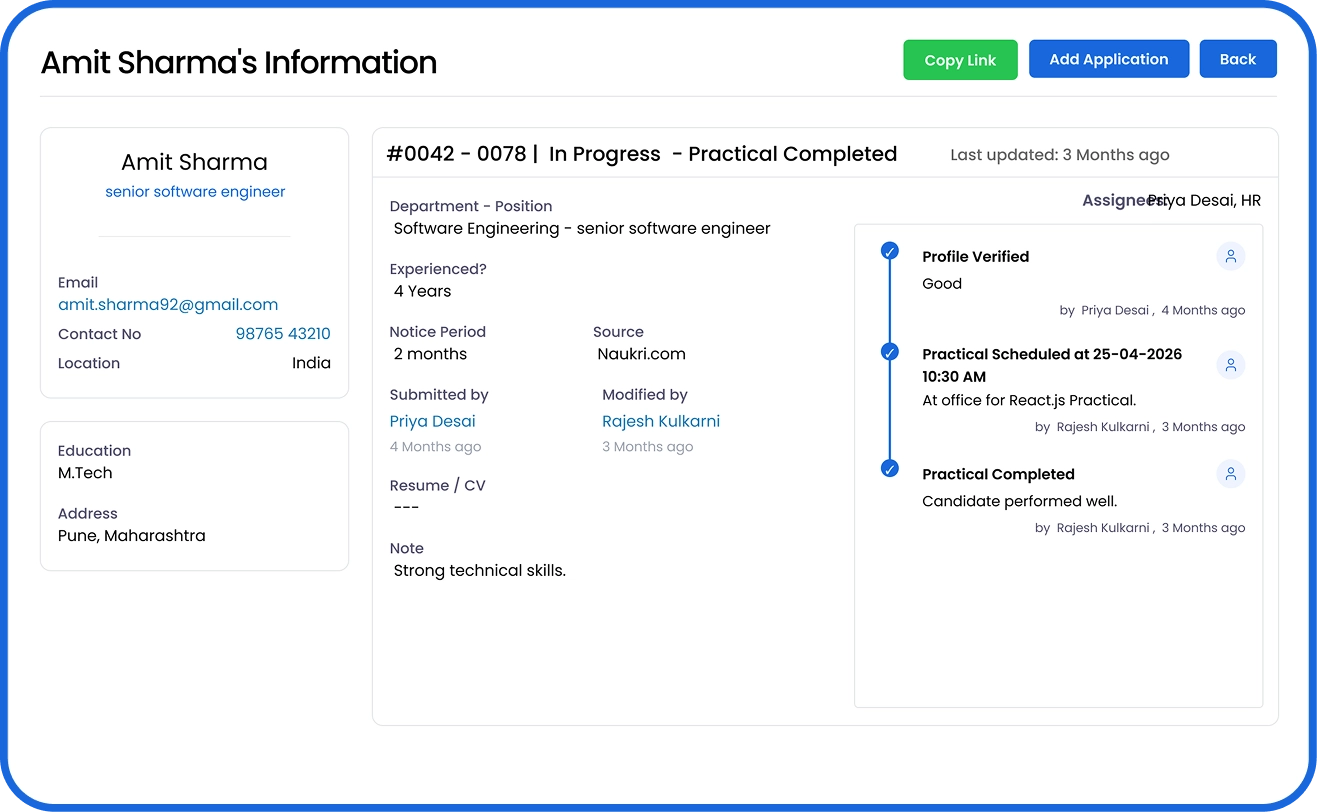Click the 'Good' comment under Profile Verified
This screenshot has width=1317, height=812.
pyautogui.click(x=942, y=284)
